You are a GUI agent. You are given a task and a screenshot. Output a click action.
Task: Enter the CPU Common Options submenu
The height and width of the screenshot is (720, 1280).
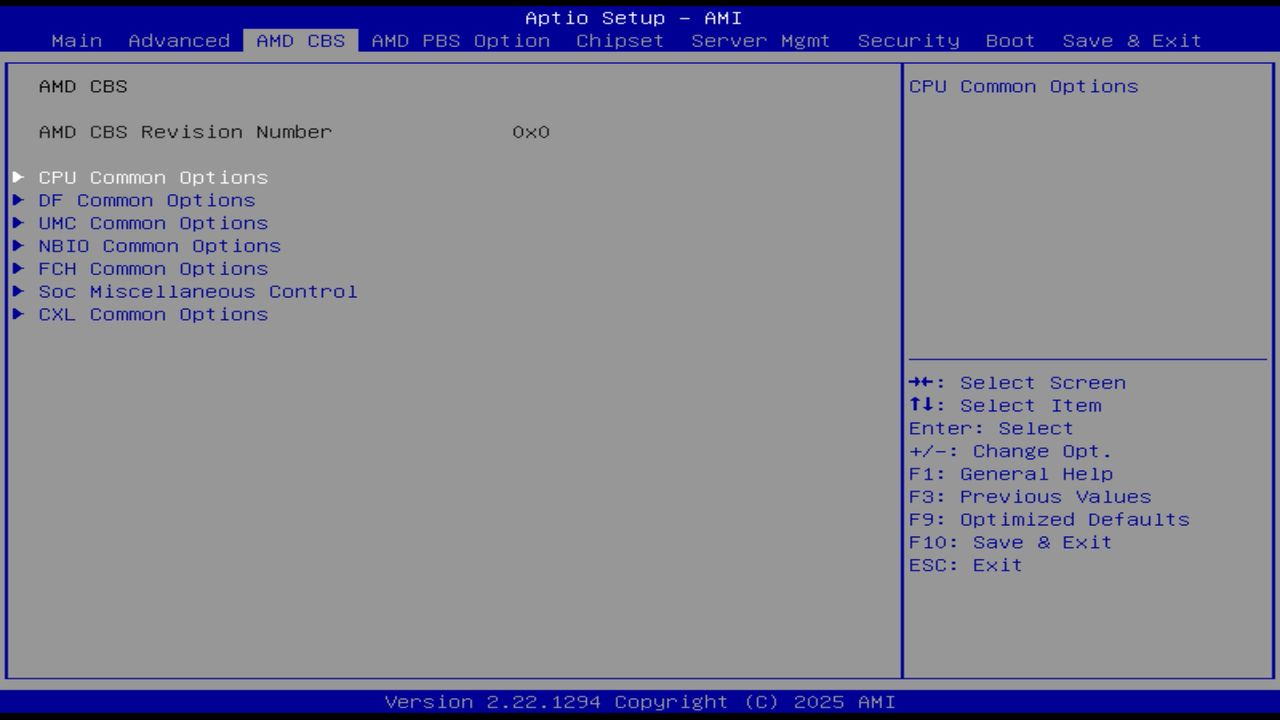click(x=153, y=177)
